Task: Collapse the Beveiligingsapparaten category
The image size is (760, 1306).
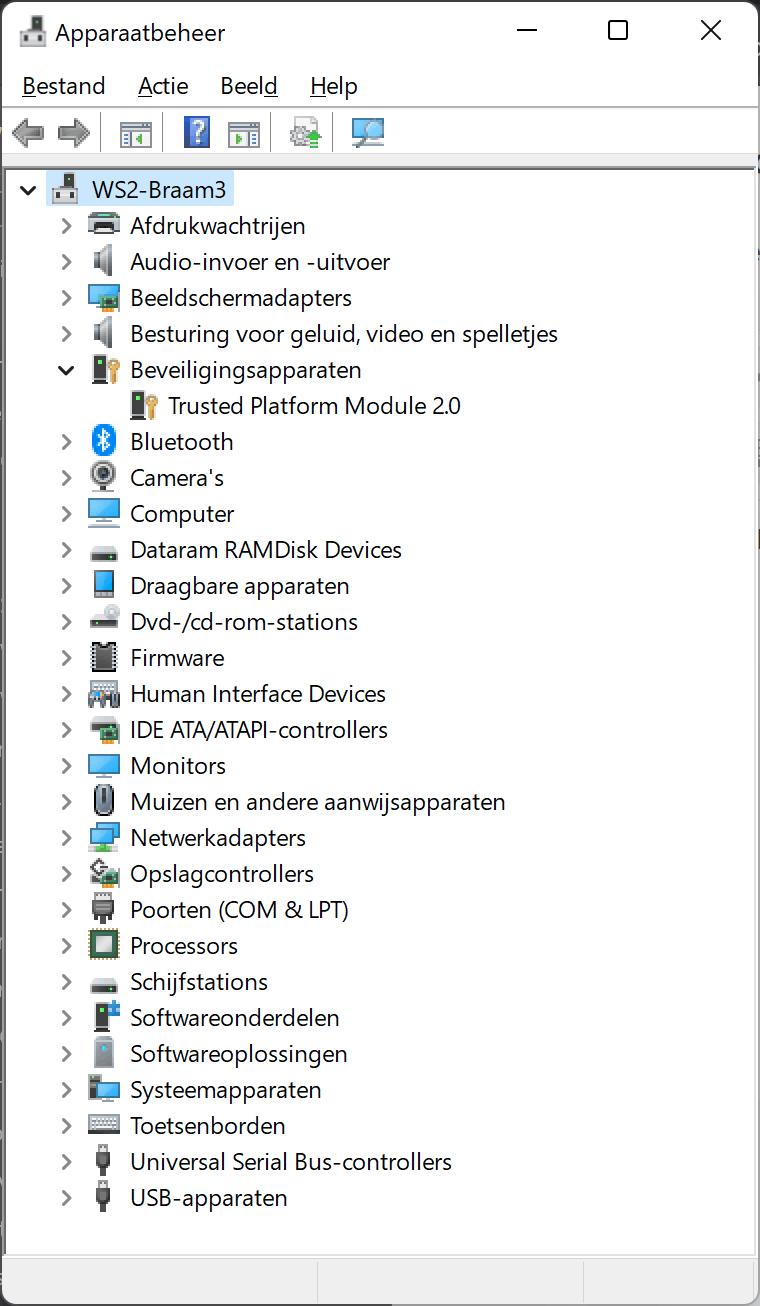Action: tap(66, 370)
